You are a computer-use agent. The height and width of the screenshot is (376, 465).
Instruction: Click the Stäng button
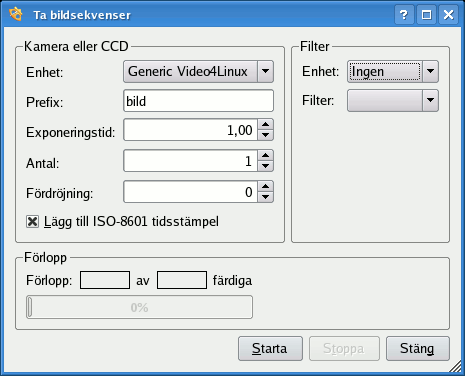[418, 349]
